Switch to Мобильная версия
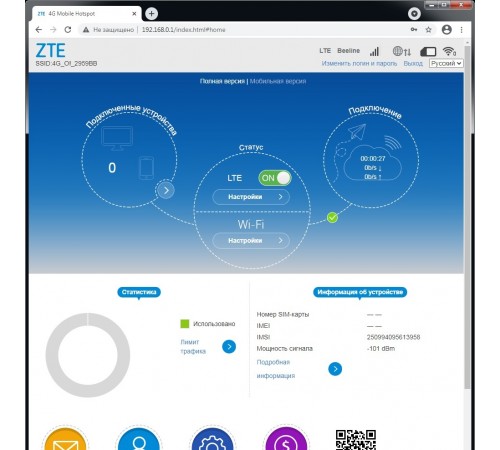 (278, 81)
